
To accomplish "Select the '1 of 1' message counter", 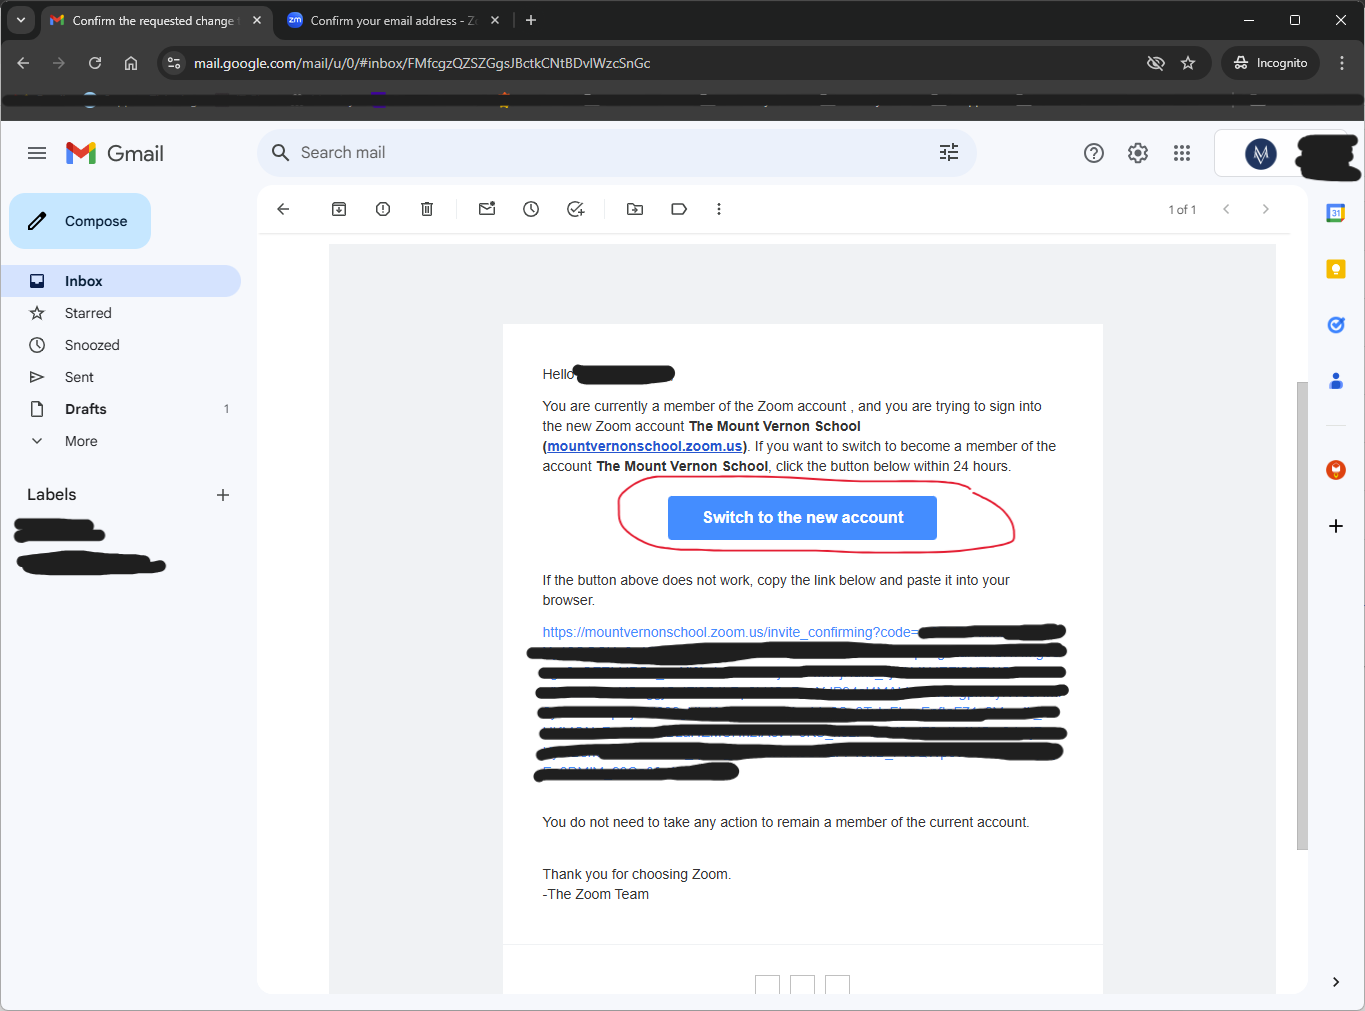I will 1182,209.
